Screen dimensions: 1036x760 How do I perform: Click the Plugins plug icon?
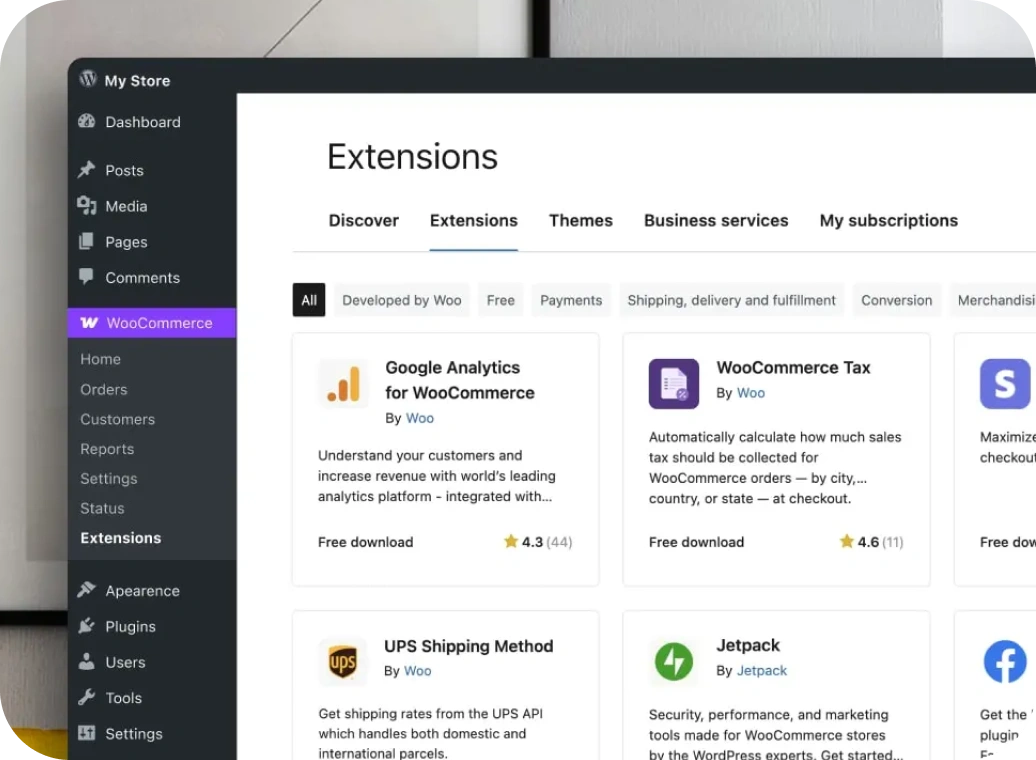(x=87, y=625)
